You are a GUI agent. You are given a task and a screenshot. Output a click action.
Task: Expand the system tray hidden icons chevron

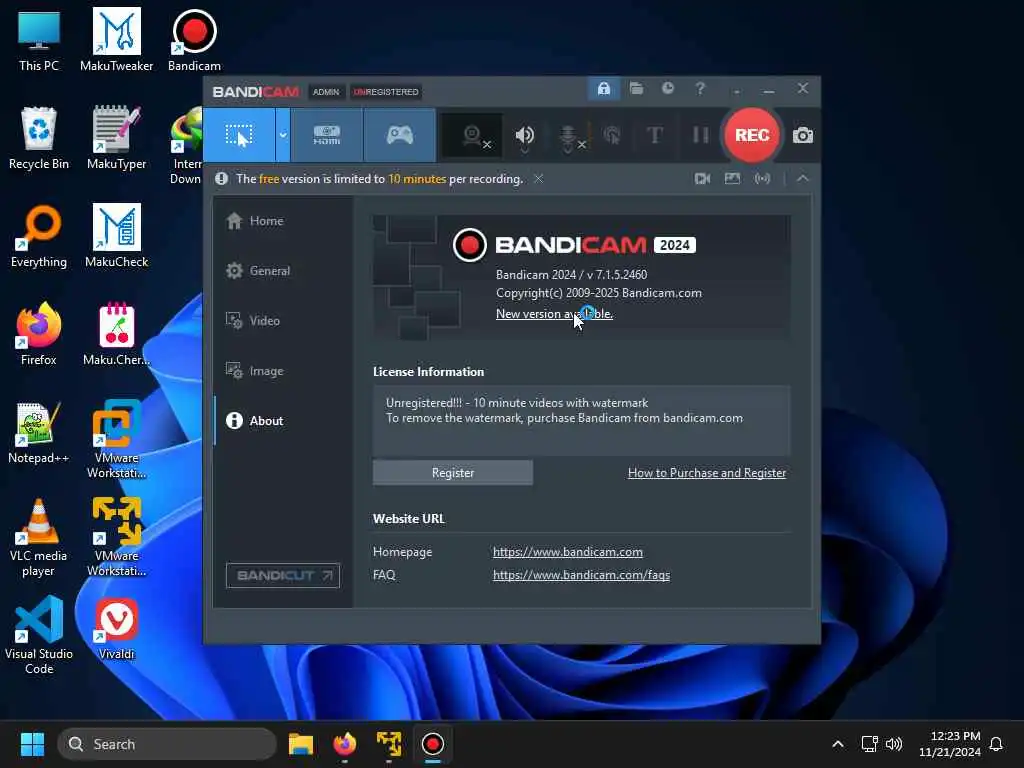coord(837,744)
